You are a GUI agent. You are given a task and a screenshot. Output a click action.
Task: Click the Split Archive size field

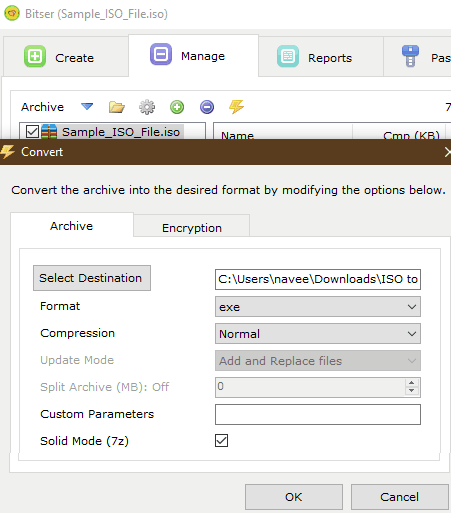click(310, 387)
